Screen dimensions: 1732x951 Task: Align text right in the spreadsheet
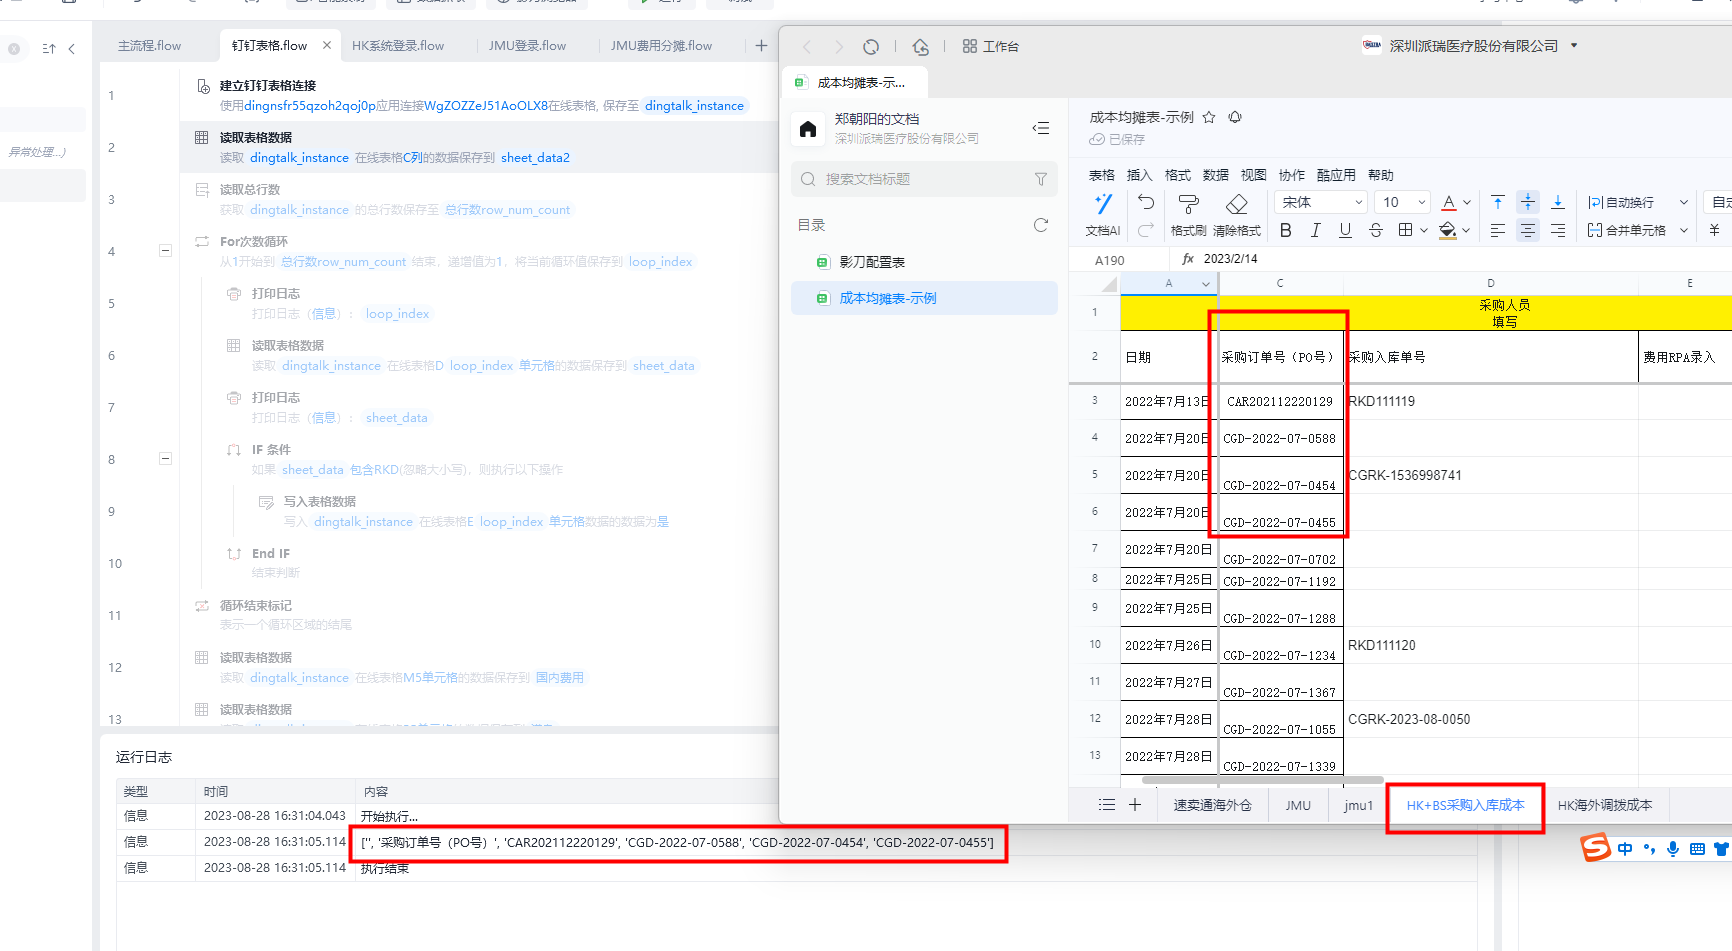point(1558,230)
